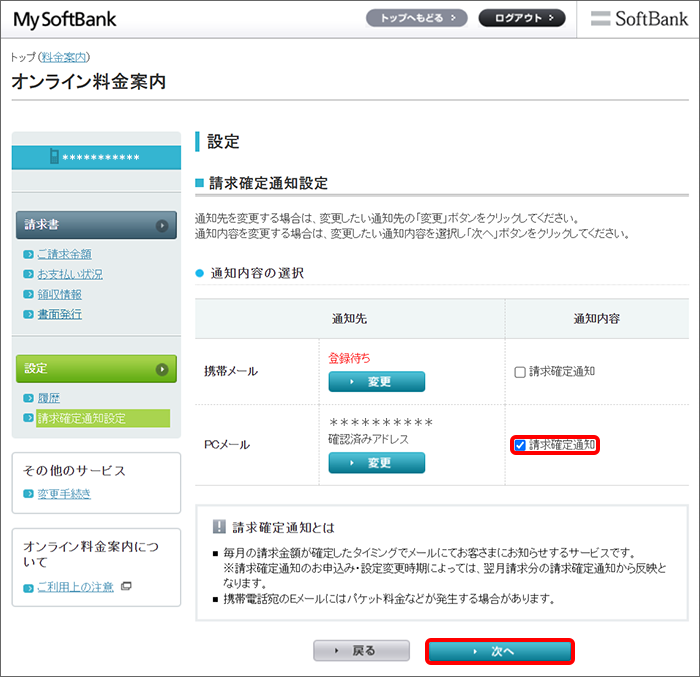Click the 通知内容 column header
The height and width of the screenshot is (677, 700).
pos(597,319)
